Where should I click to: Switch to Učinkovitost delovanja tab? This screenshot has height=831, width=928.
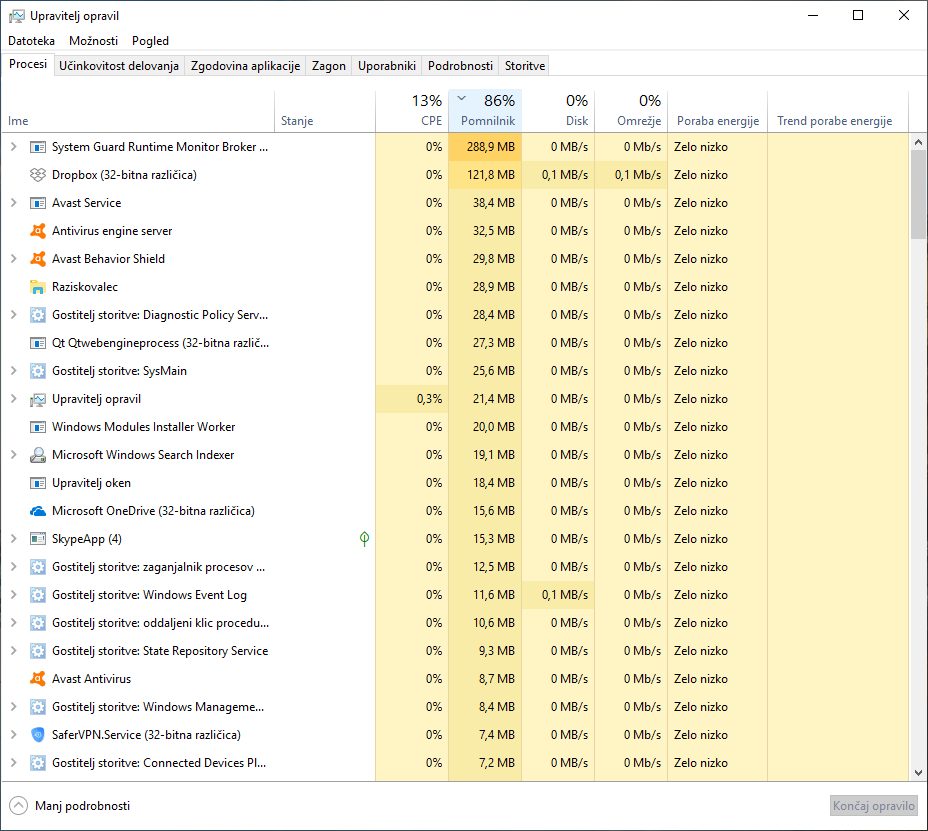click(119, 66)
